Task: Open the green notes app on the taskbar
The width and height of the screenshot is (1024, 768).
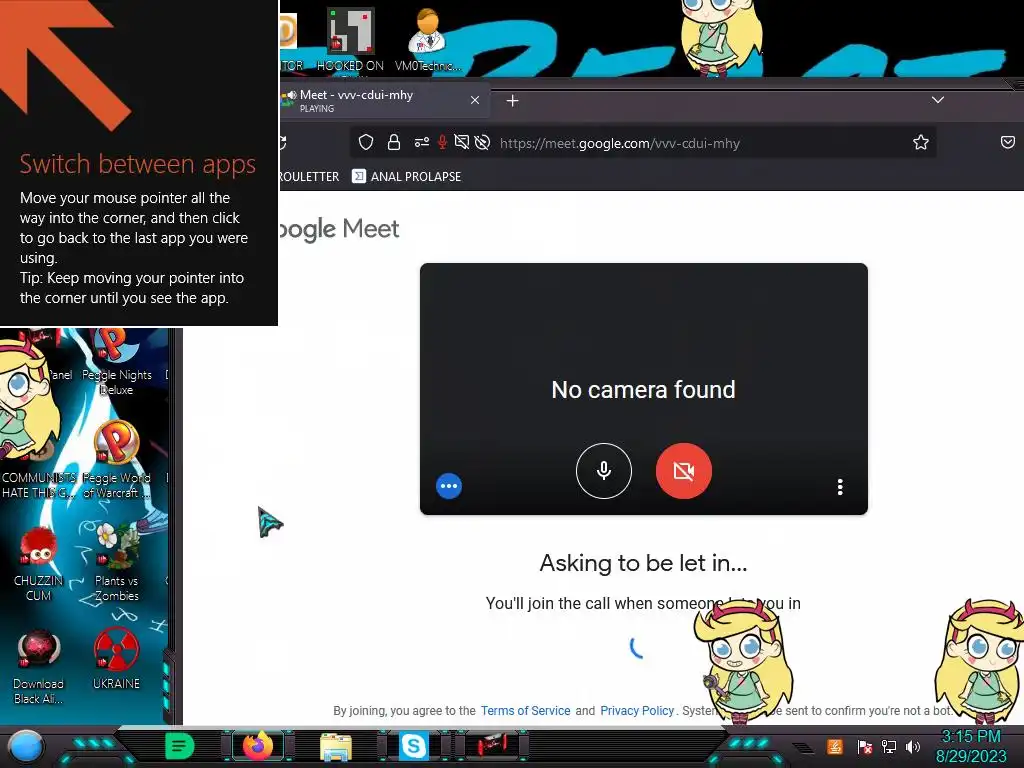Action: tap(179, 746)
